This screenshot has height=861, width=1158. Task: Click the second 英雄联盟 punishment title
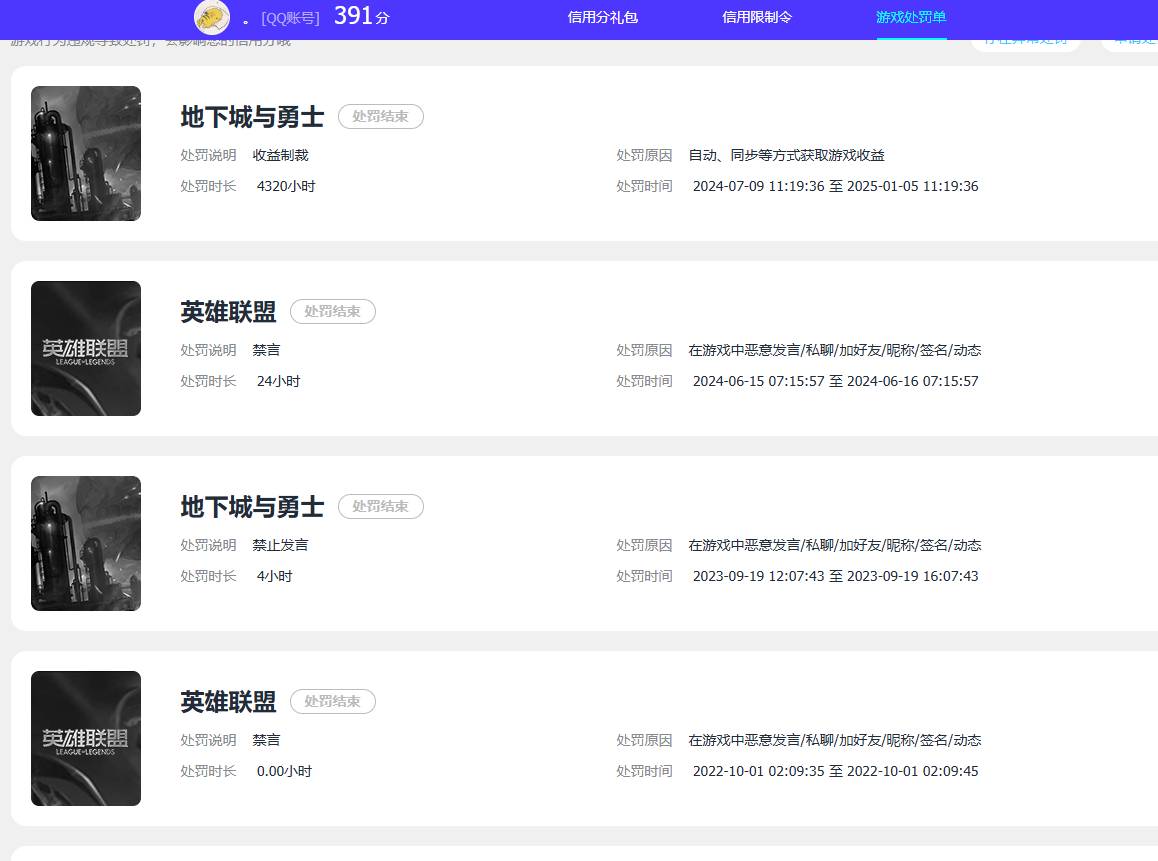(x=227, y=311)
